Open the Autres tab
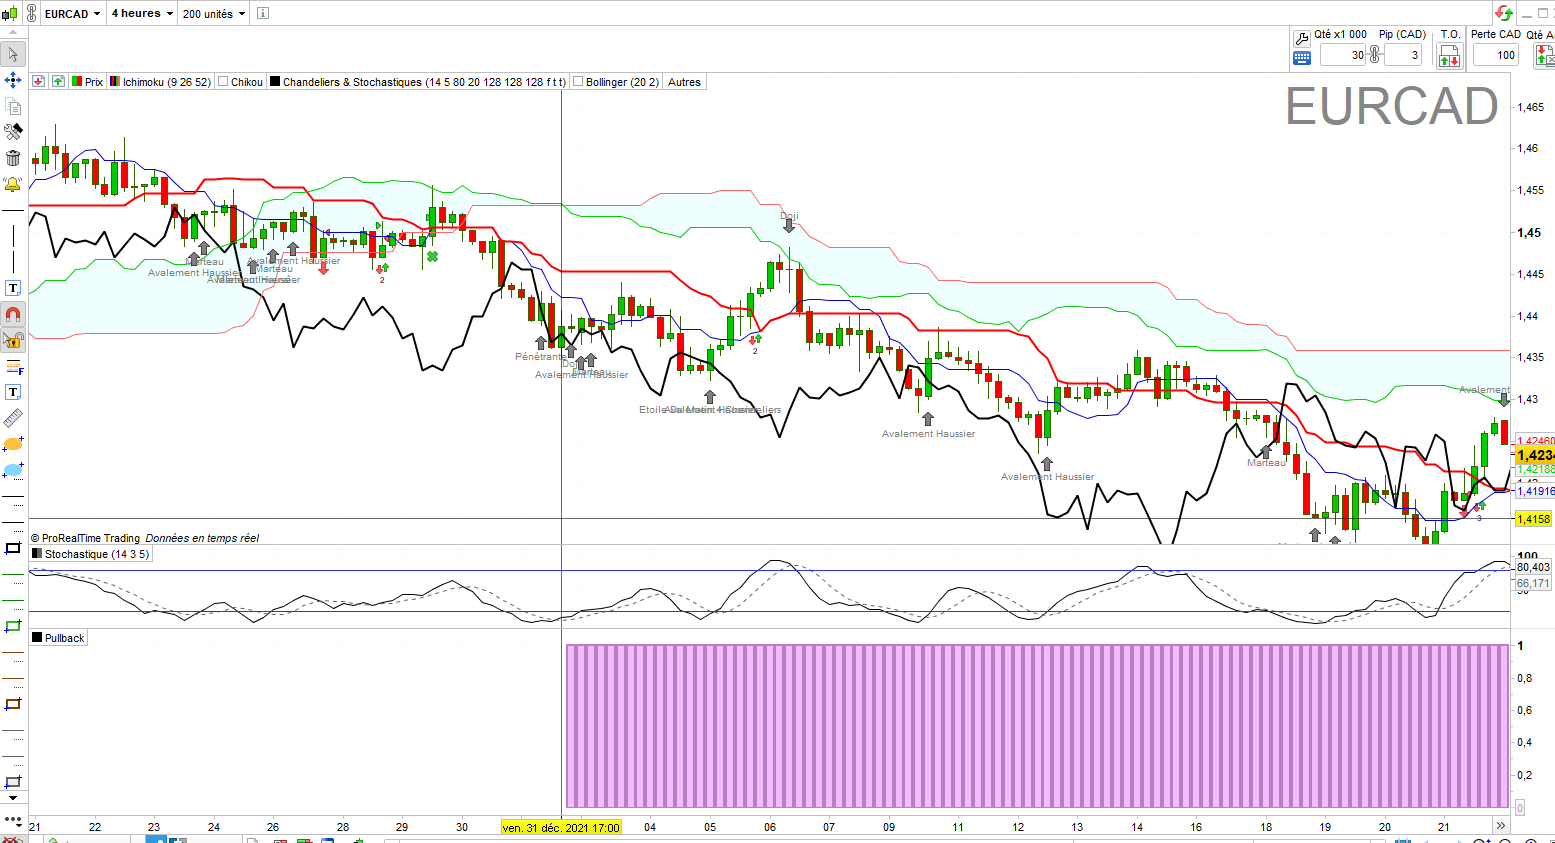The image size is (1555, 843). pos(685,82)
